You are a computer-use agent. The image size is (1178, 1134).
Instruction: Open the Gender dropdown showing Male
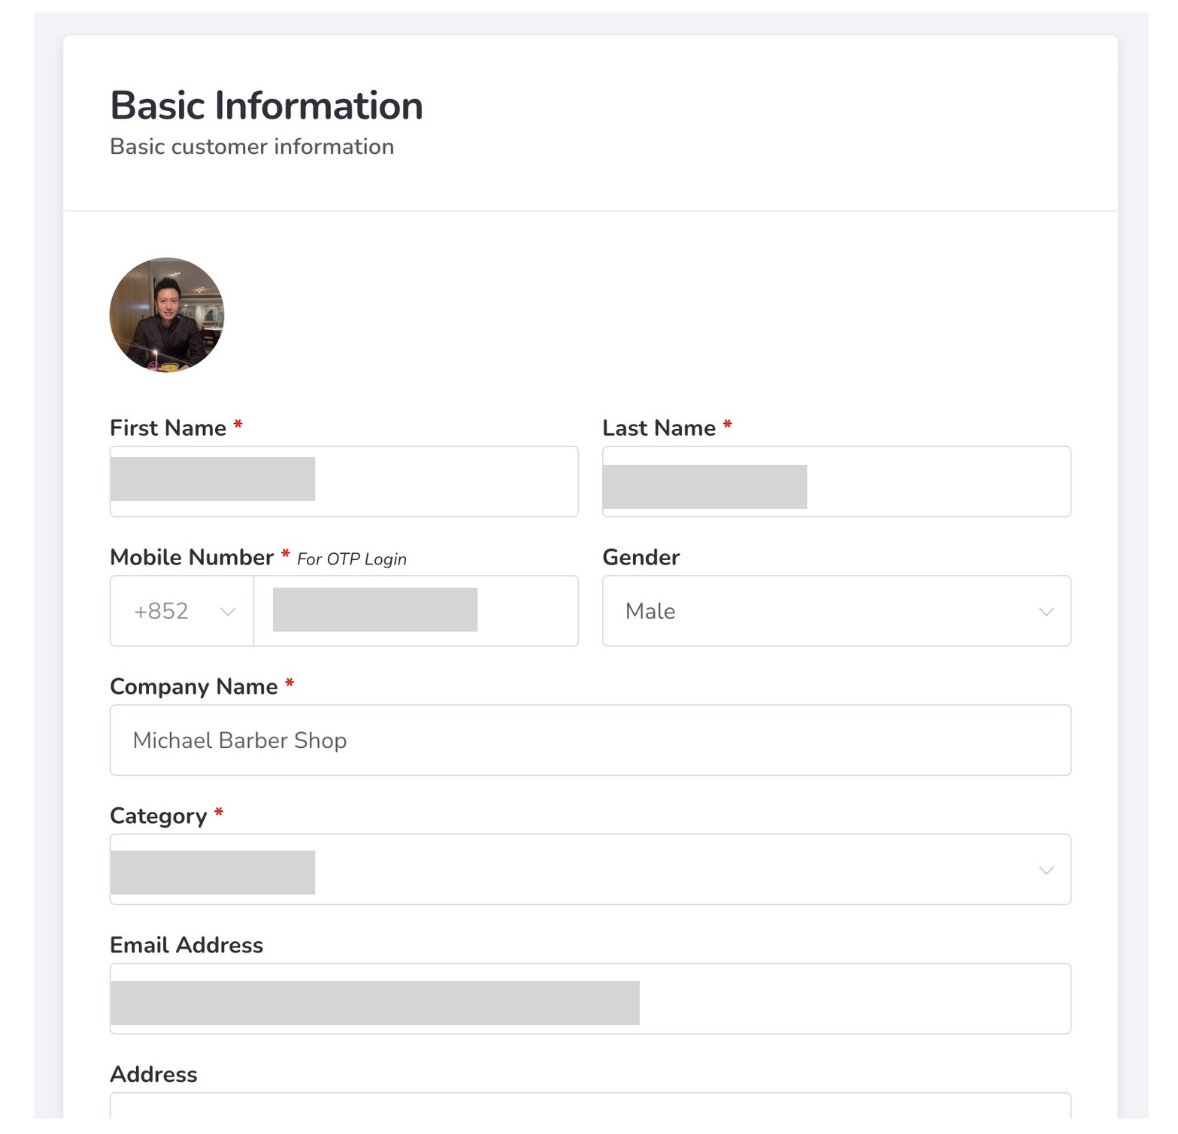coord(836,611)
